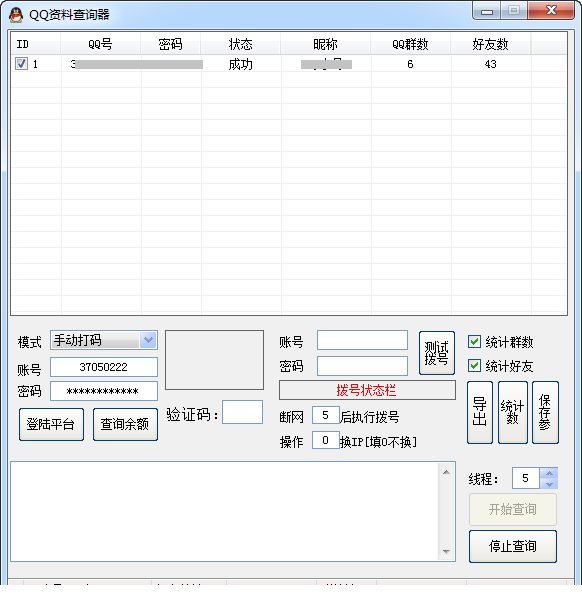This screenshot has height=608, width=582.
Task: Click the masked platform 密码 field
Action: tap(104, 391)
